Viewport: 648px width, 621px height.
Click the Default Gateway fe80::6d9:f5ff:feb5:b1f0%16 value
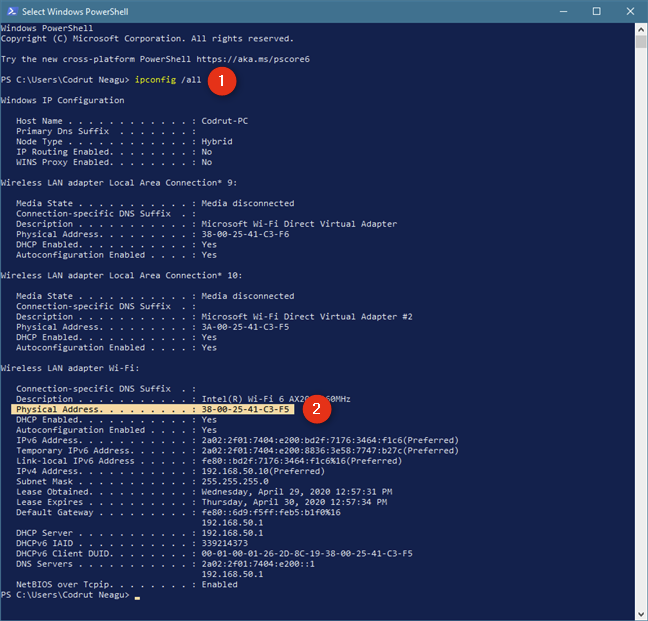(271, 513)
